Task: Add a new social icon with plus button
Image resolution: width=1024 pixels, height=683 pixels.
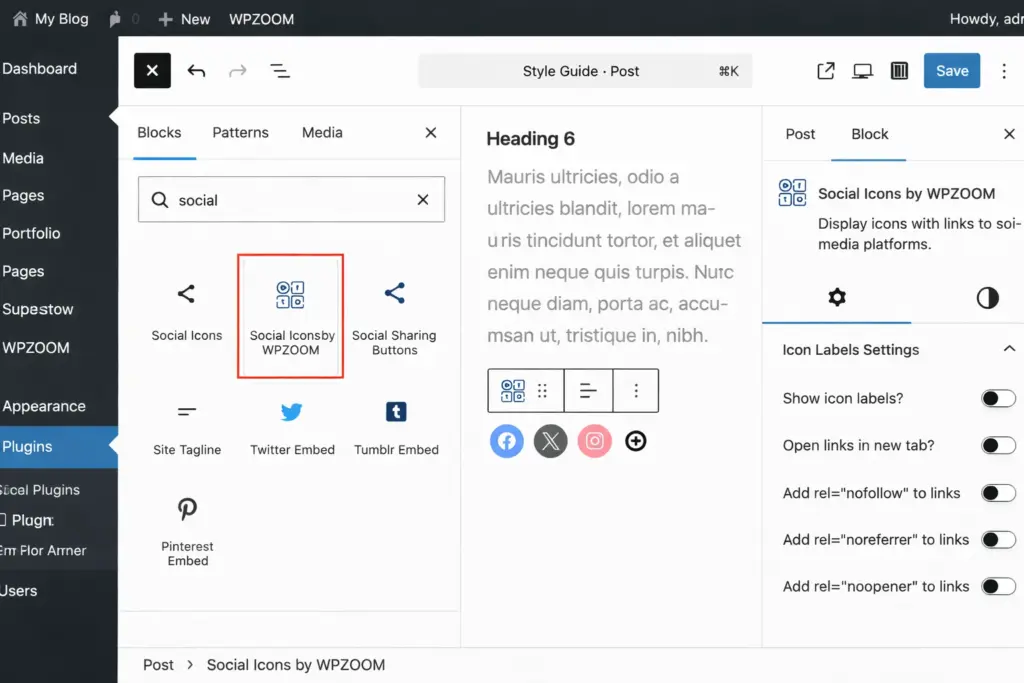Action: pos(635,441)
